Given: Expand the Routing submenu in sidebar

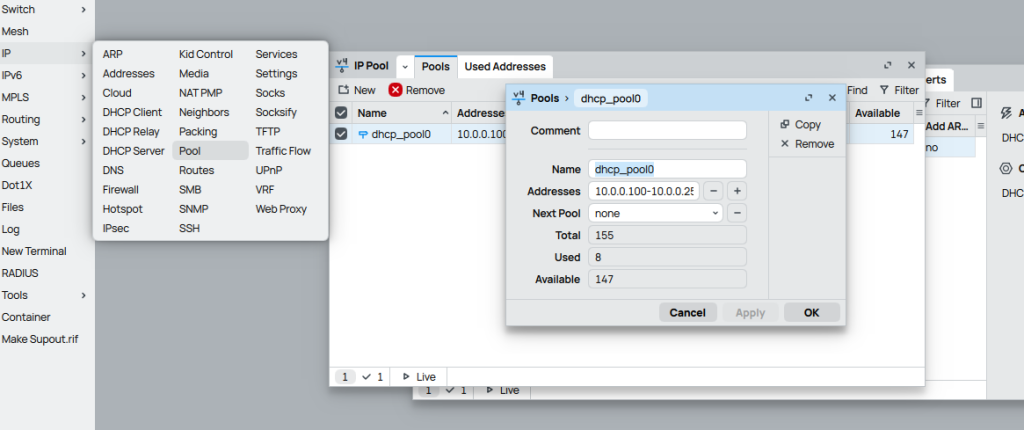Looking at the screenshot, I should [83, 119].
